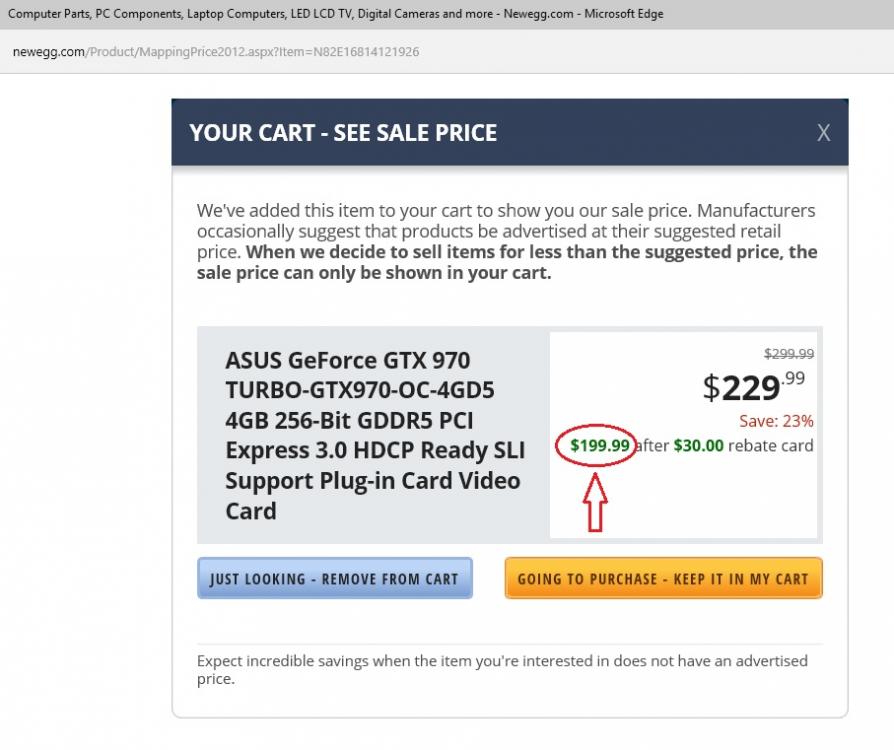
Task: Select the circled $199.99 after-rebate price
Action: click(600, 445)
